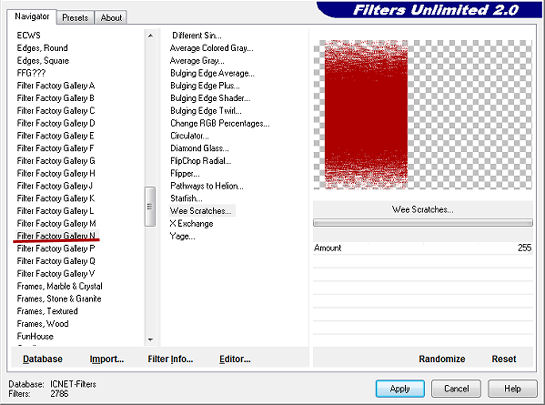Click Import... to add filters
The height and width of the screenshot is (405, 545).
coord(107,359)
